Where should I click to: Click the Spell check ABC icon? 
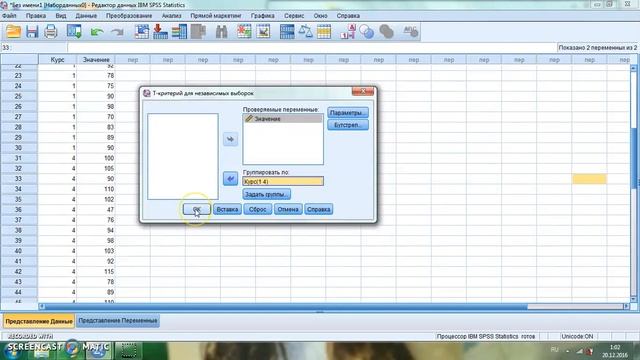click(410, 32)
